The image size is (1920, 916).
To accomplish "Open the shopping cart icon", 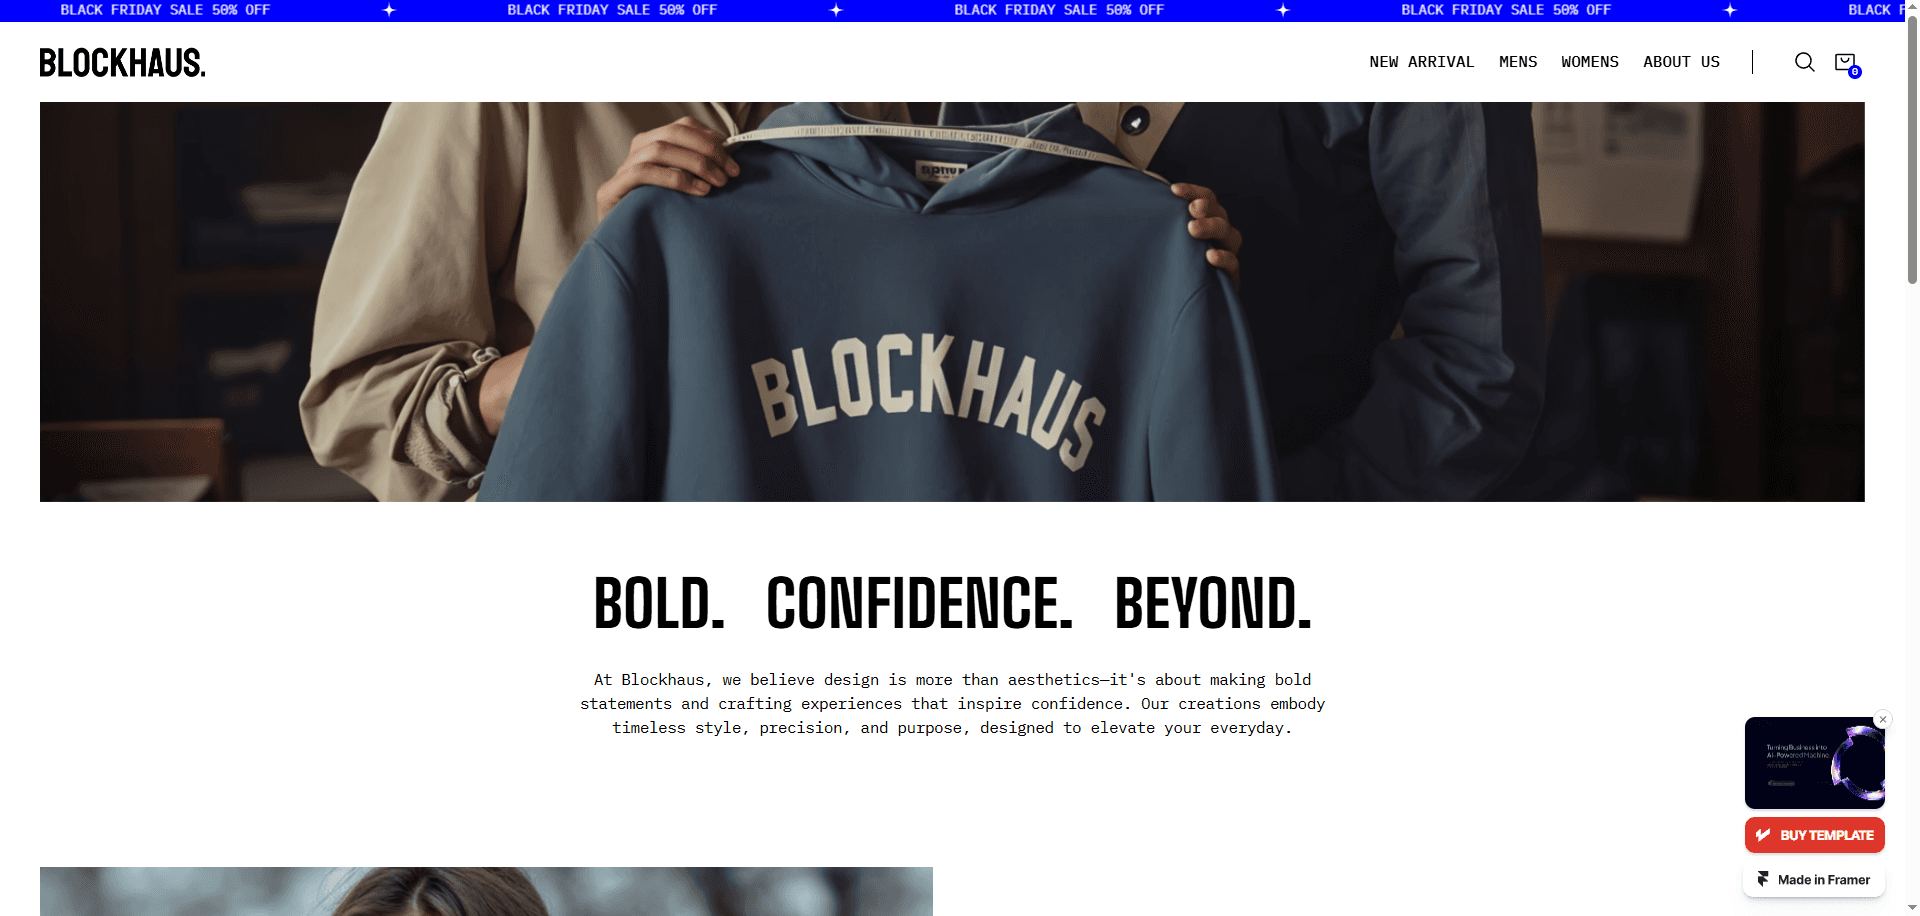I will (x=1845, y=62).
